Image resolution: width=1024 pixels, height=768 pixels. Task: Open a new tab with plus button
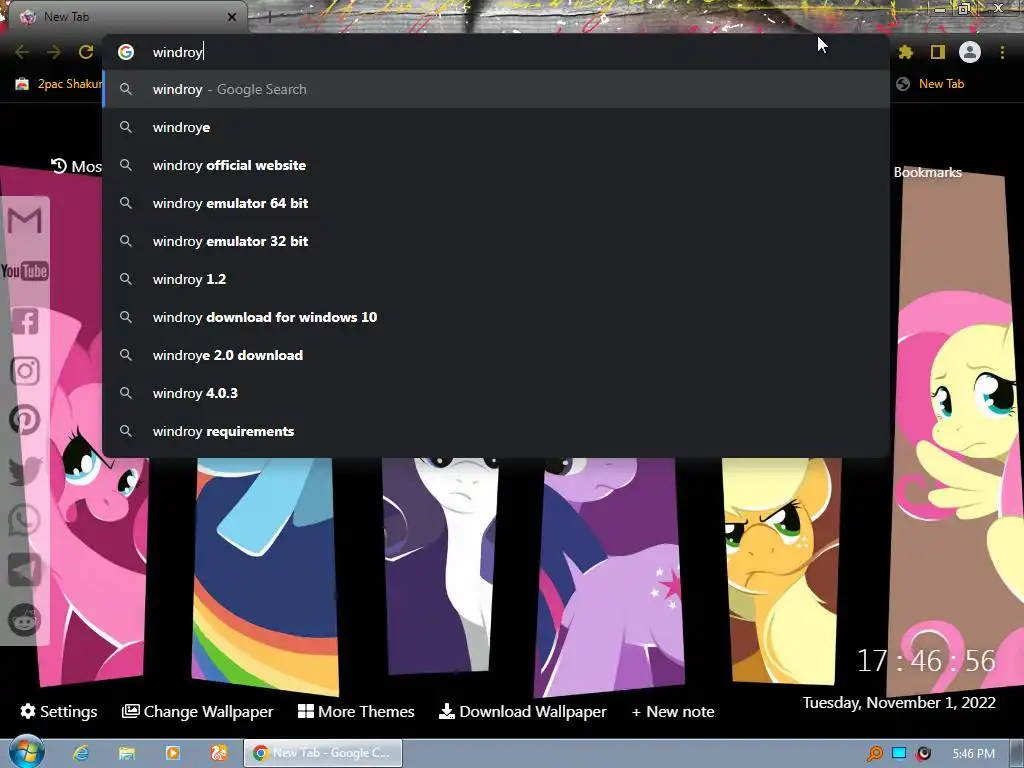(268, 17)
